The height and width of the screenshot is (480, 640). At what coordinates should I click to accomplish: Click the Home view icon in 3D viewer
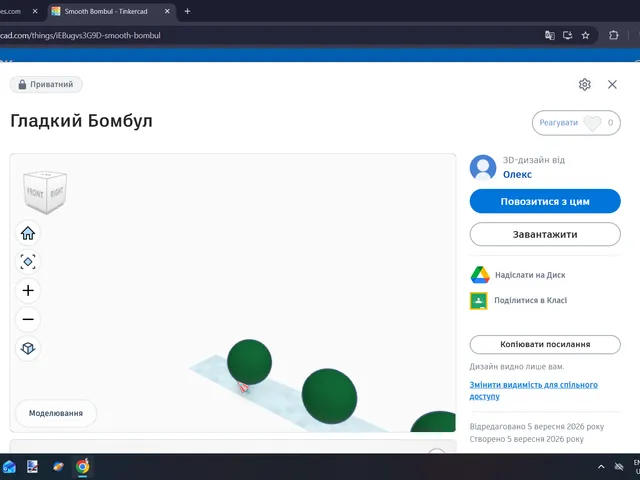tap(28, 233)
